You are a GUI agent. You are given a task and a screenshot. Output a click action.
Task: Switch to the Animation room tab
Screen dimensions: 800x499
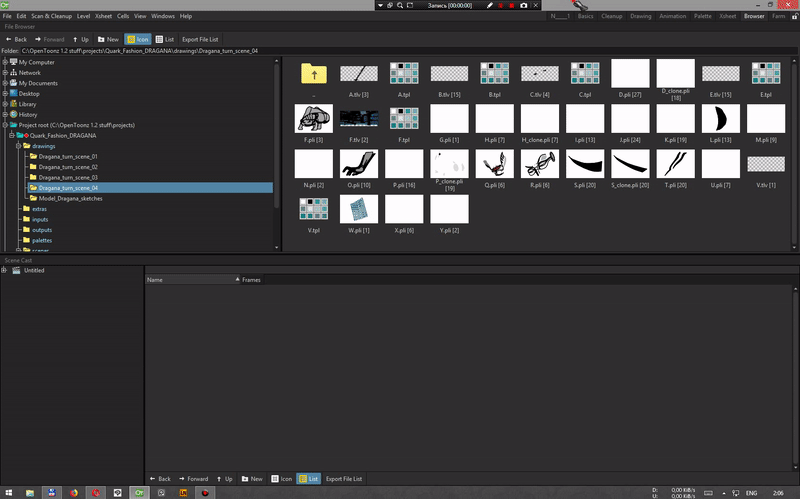point(672,16)
